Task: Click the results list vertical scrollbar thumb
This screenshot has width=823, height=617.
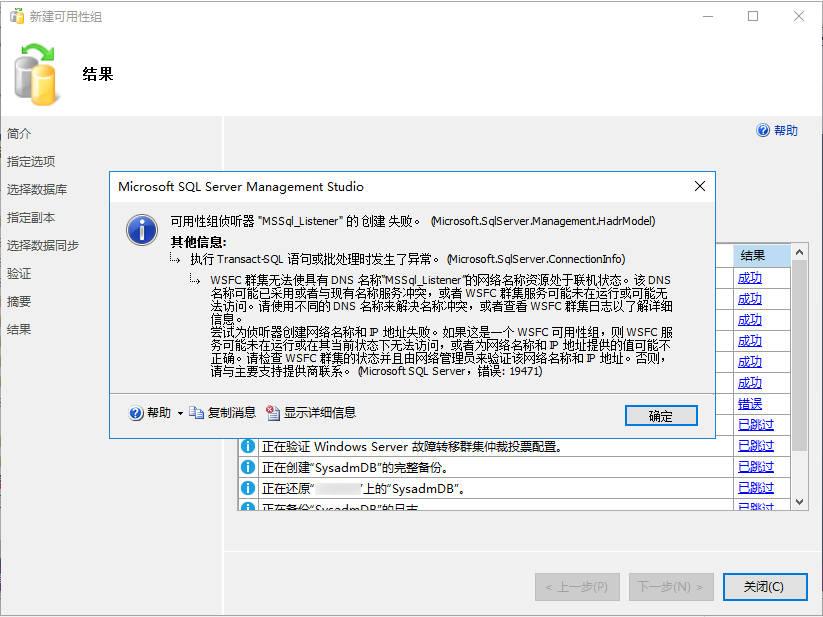Action: click(799, 355)
